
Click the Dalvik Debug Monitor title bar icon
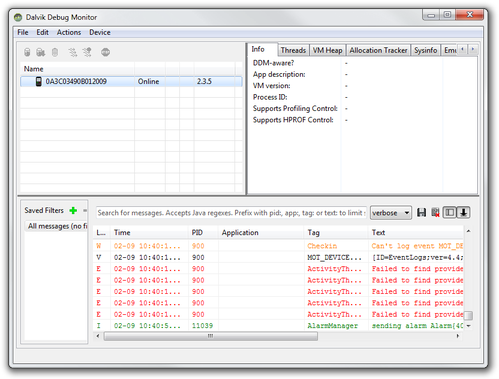point(18,17)
